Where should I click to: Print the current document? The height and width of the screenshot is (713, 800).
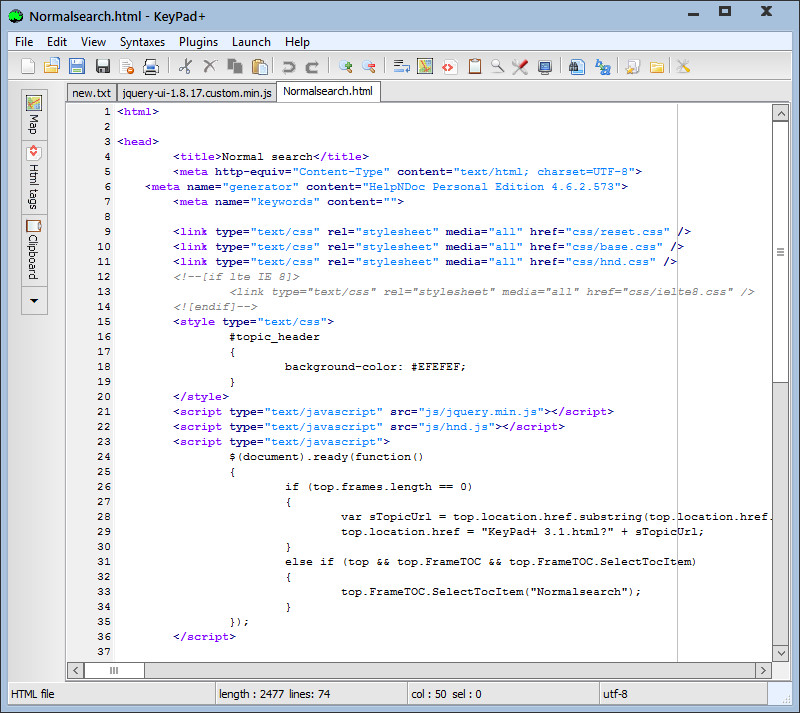coord(151,66)
